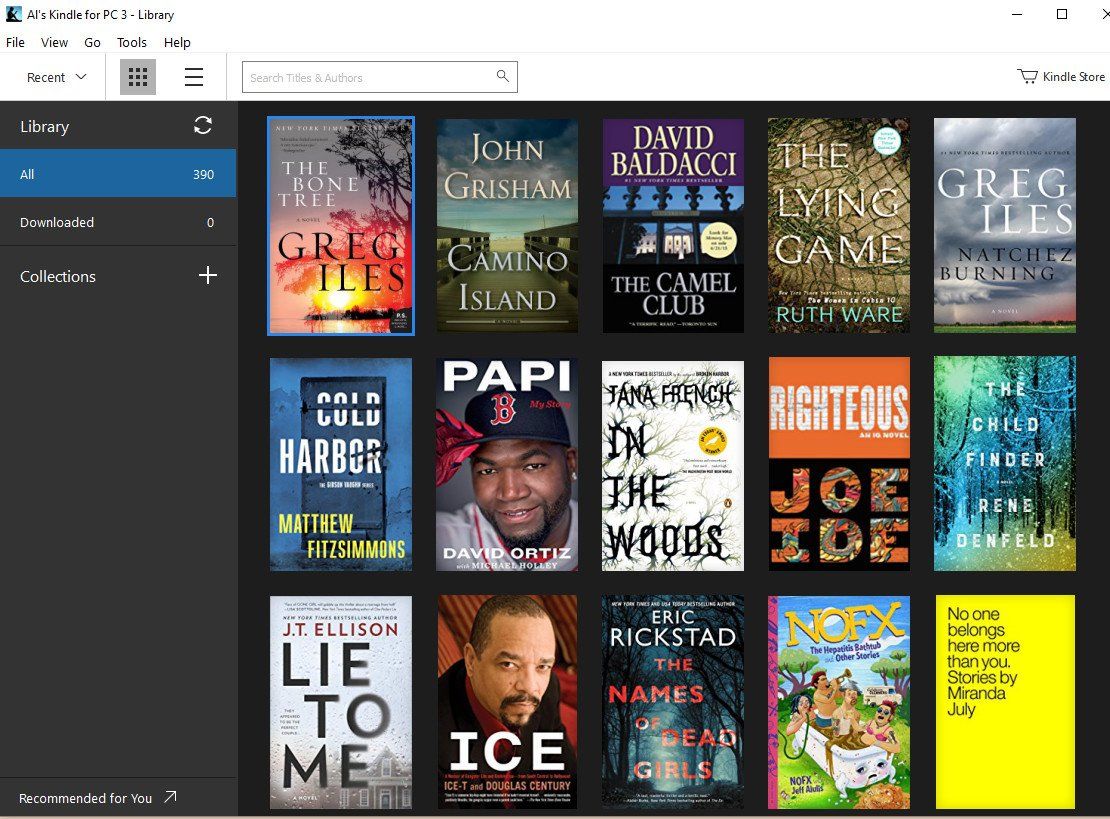Viewport: 1110px width, 819px height.
Task: Click the Search Titles & Authors field
Action: tap(370, 76)
